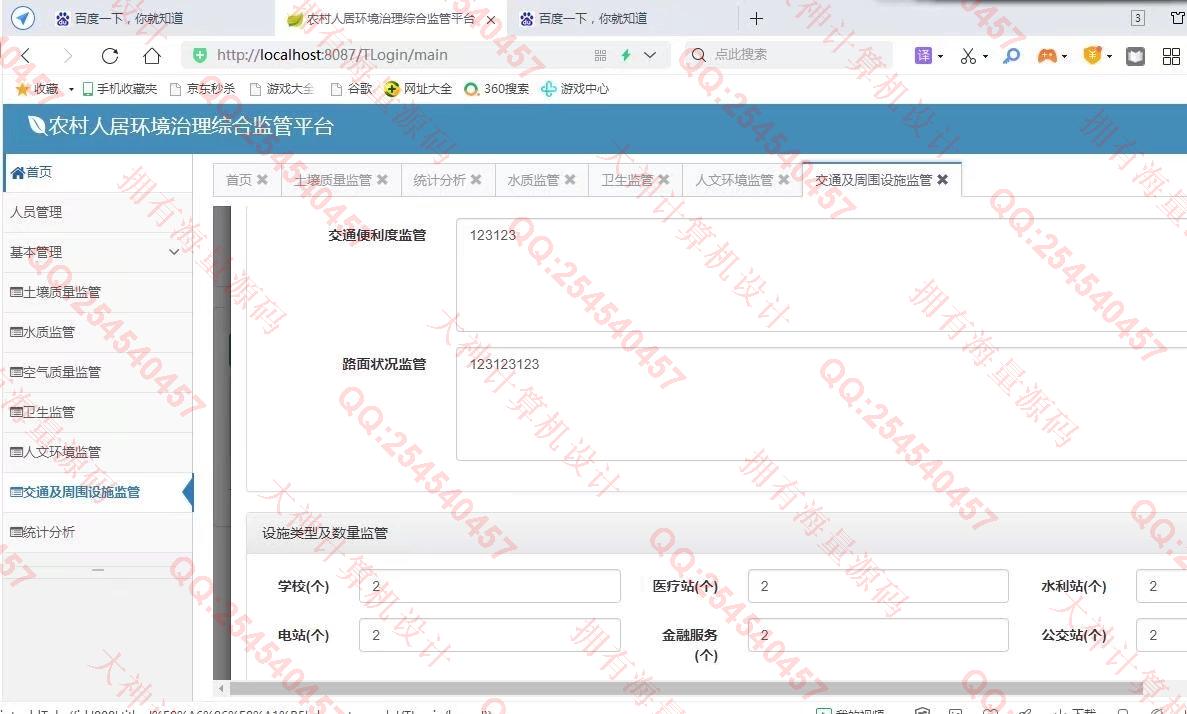This screenshot has width=1187, height=714.
Task: Open the reading mode book icon
Action: click(1136, 56)
